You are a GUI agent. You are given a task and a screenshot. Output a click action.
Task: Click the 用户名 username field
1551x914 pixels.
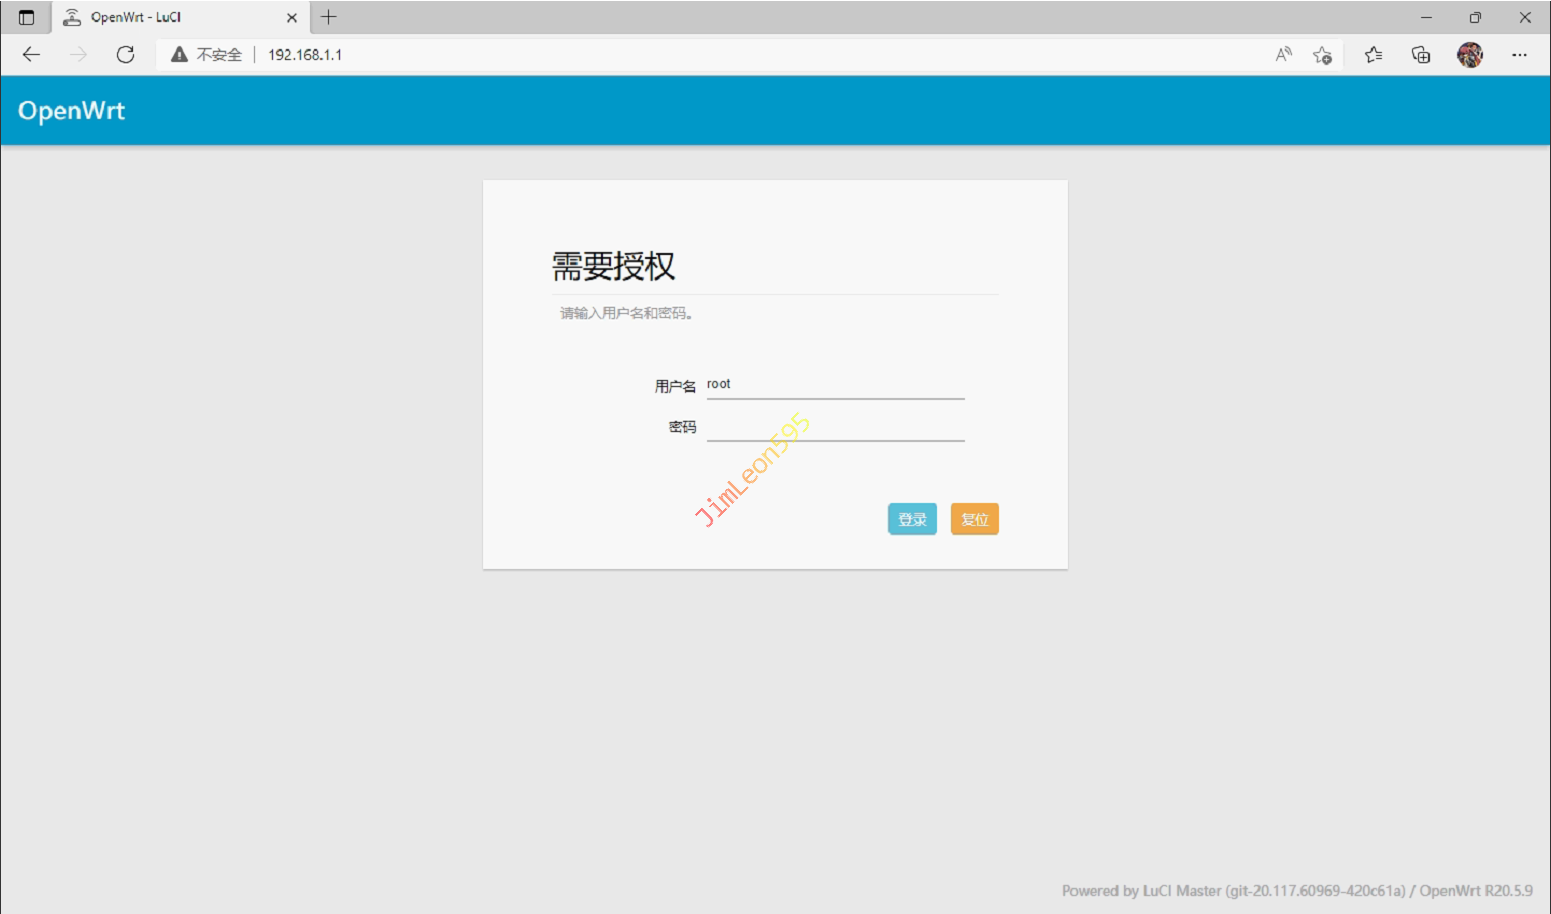pyautogui.click(x=835, y=385)
